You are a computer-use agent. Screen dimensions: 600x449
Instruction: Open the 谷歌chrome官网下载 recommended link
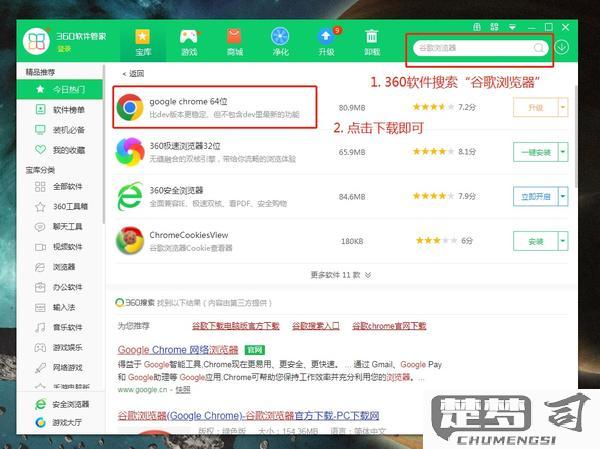point(389,326)
